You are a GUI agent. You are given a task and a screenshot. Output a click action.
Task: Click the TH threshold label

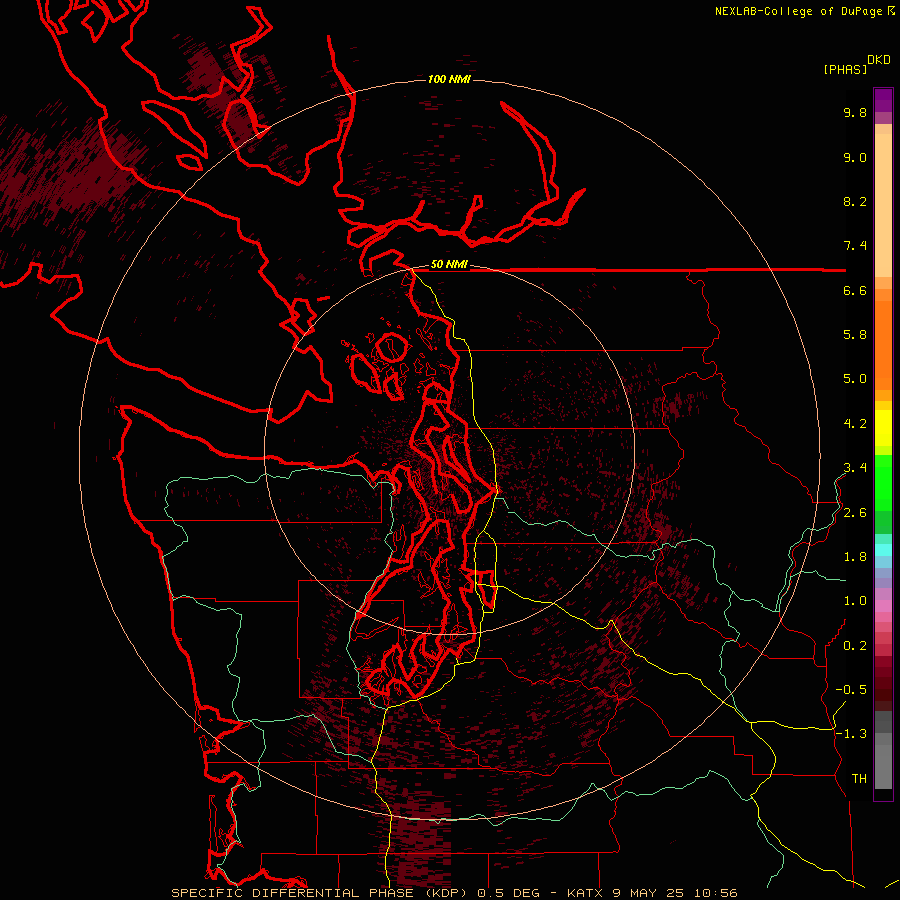point(859,779)
